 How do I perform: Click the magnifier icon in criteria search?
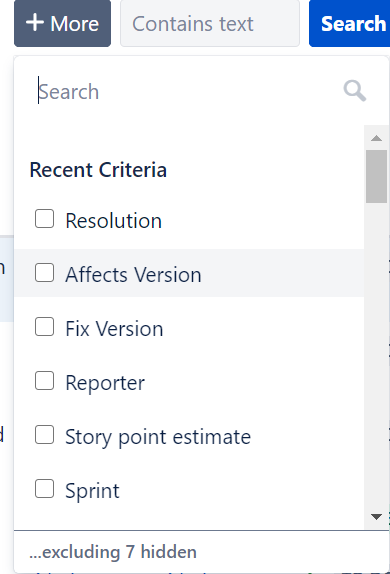tap(354, 91)
